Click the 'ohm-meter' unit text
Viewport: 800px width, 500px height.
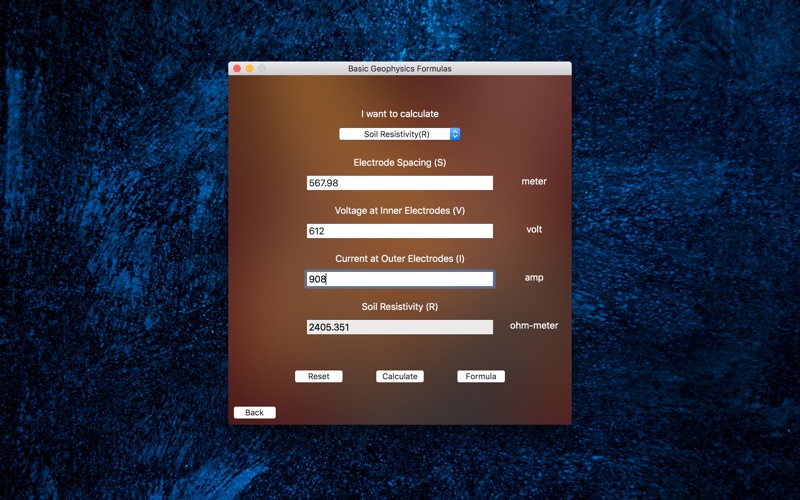pyautogui.click(x=534, y=326)
